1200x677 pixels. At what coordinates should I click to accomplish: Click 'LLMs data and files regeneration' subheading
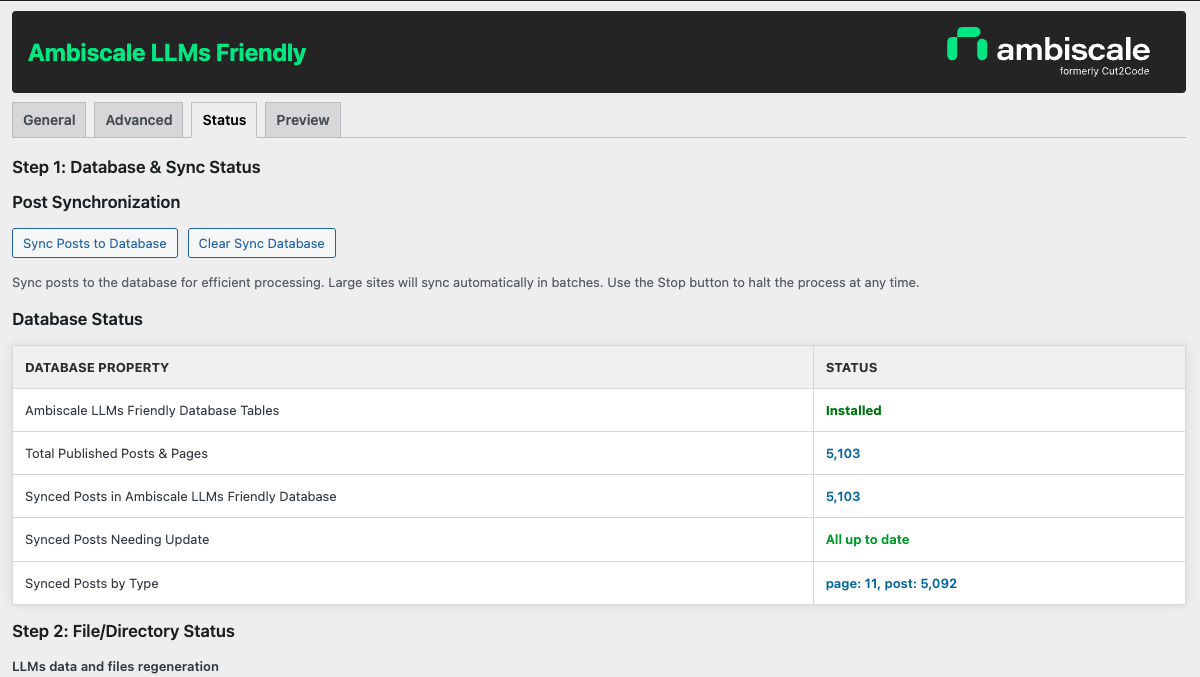click(115, 666)
